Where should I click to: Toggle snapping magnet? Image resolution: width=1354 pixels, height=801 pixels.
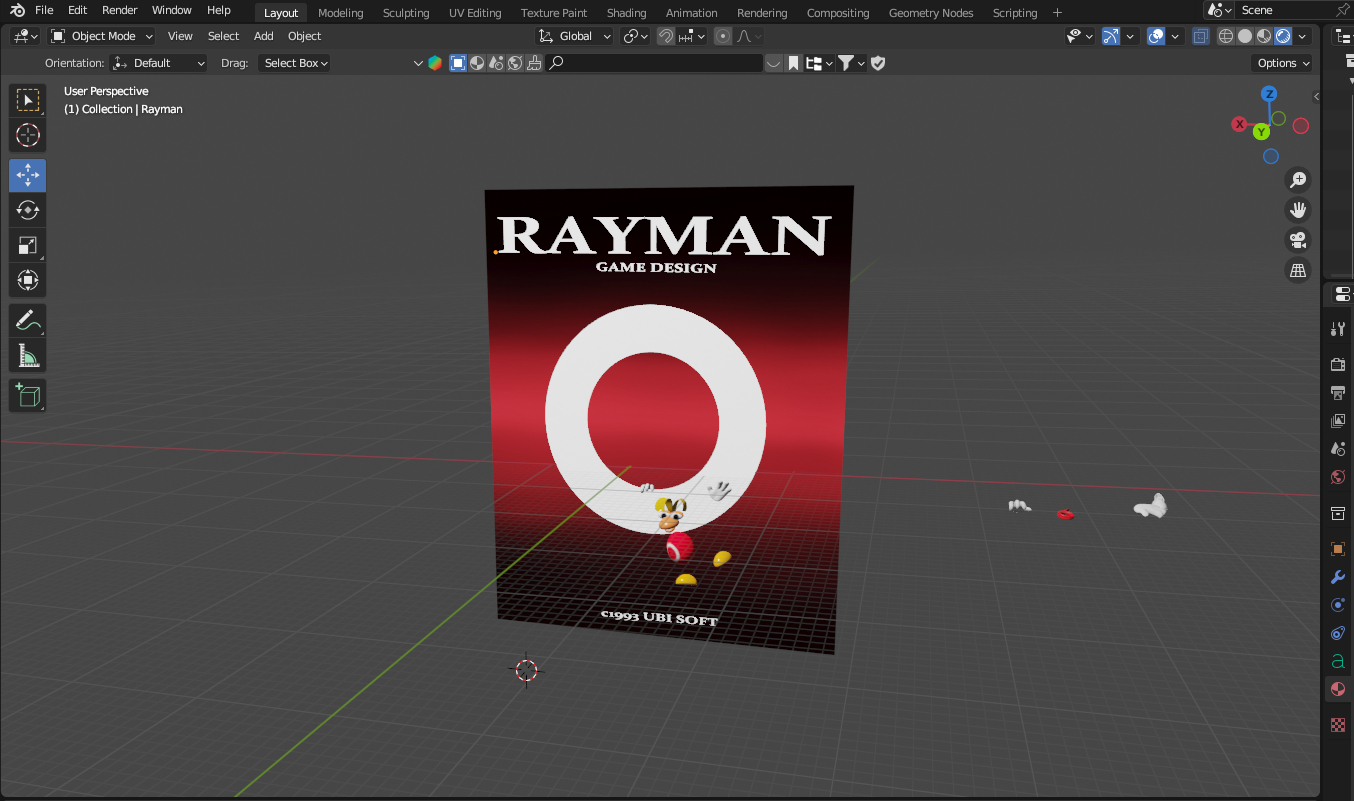(665, 36)
